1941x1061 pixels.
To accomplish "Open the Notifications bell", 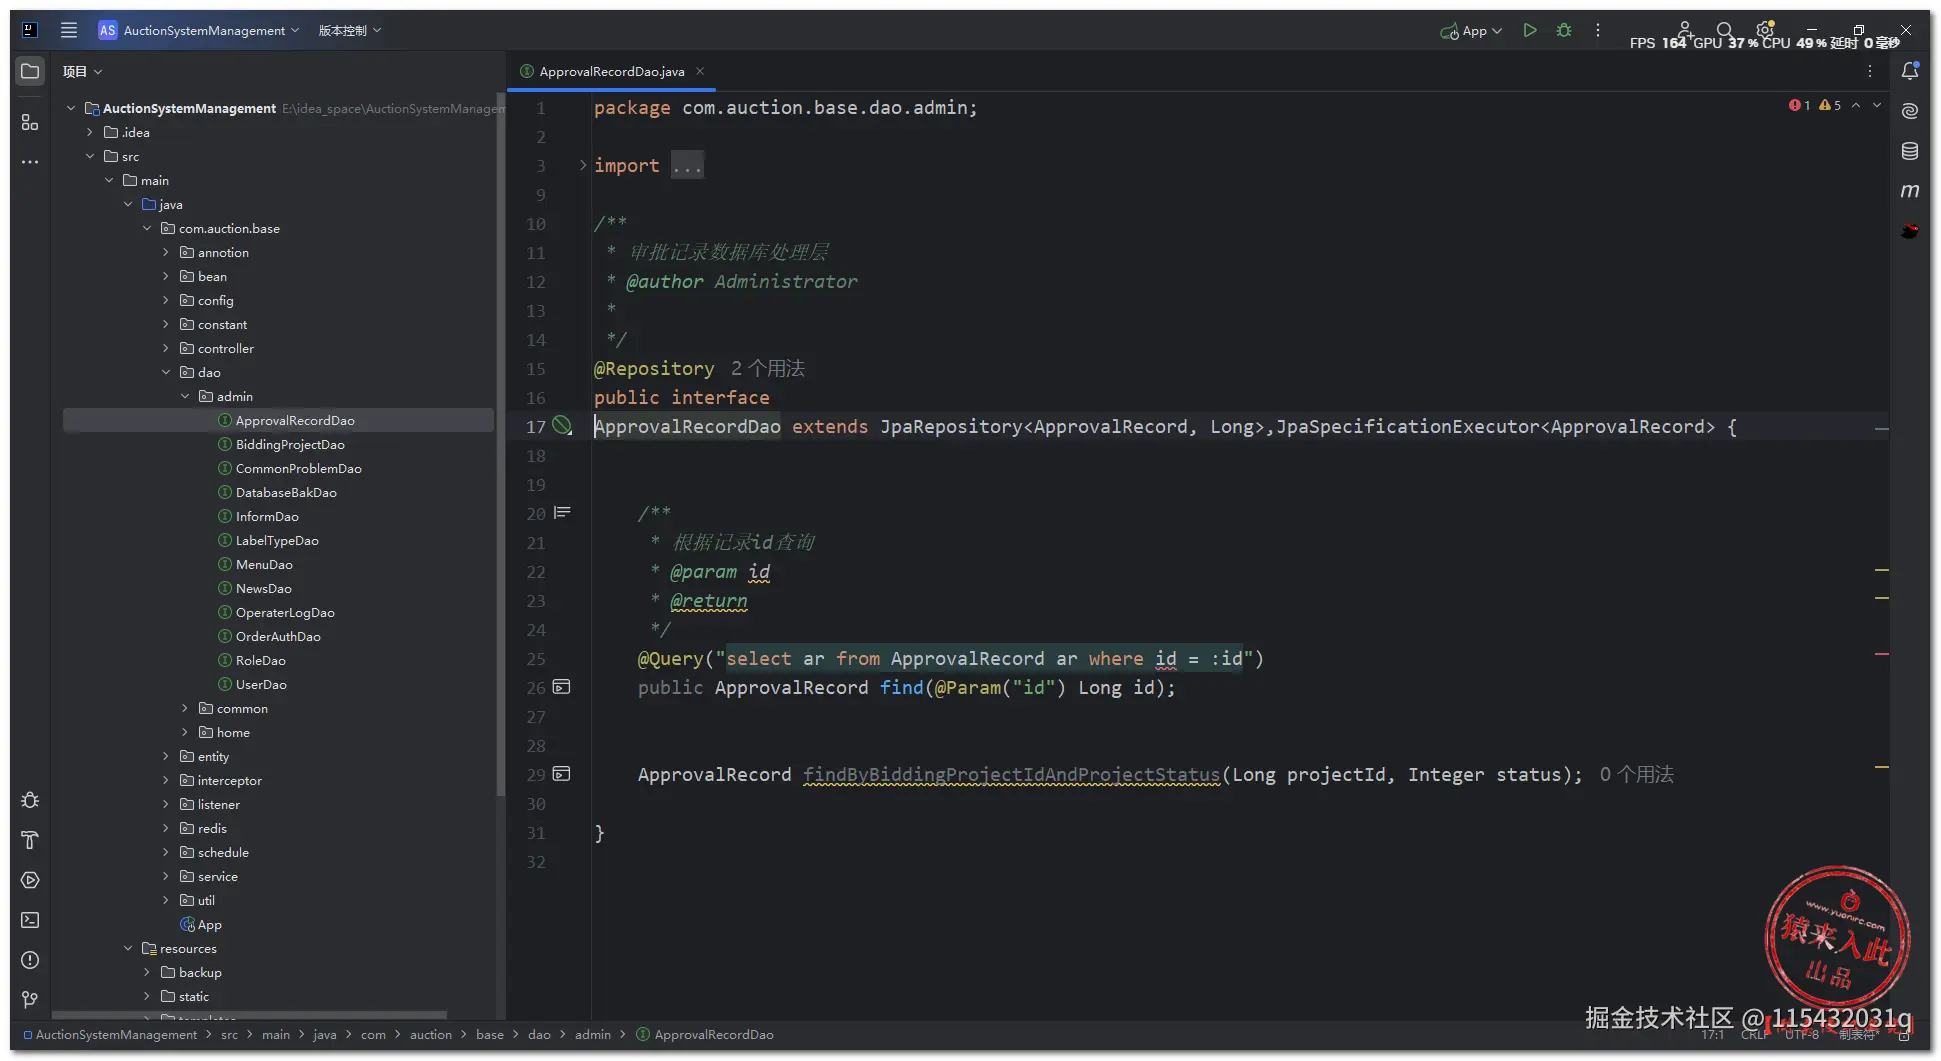I will [1909, 71].
